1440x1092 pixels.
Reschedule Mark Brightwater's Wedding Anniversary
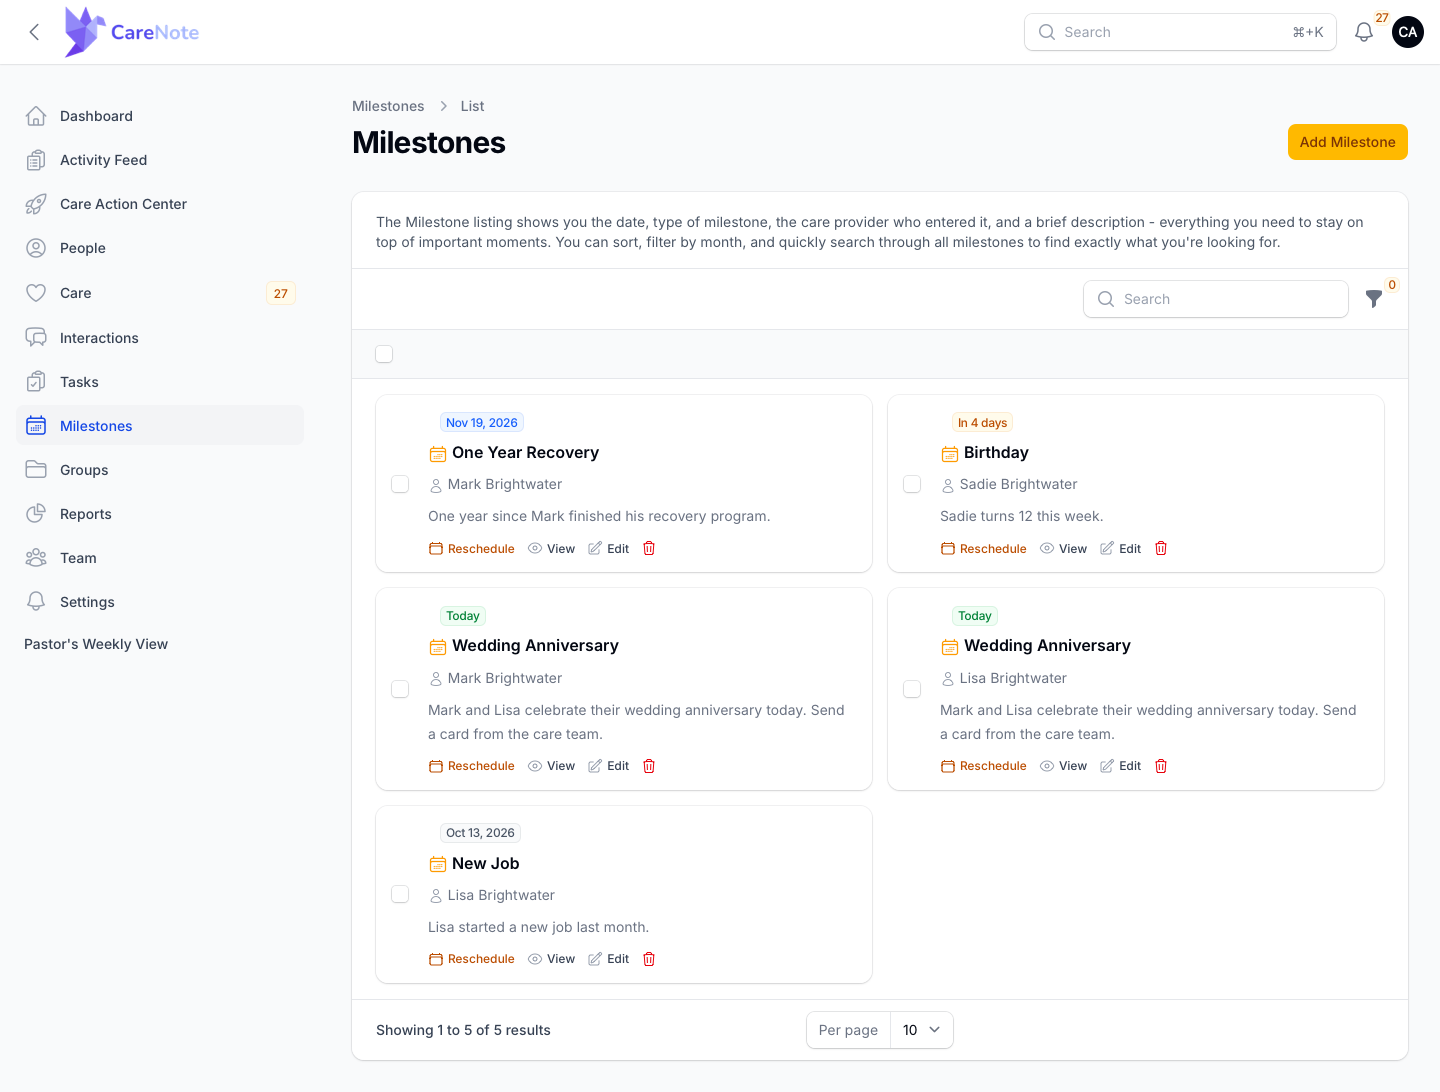[472, 766]
